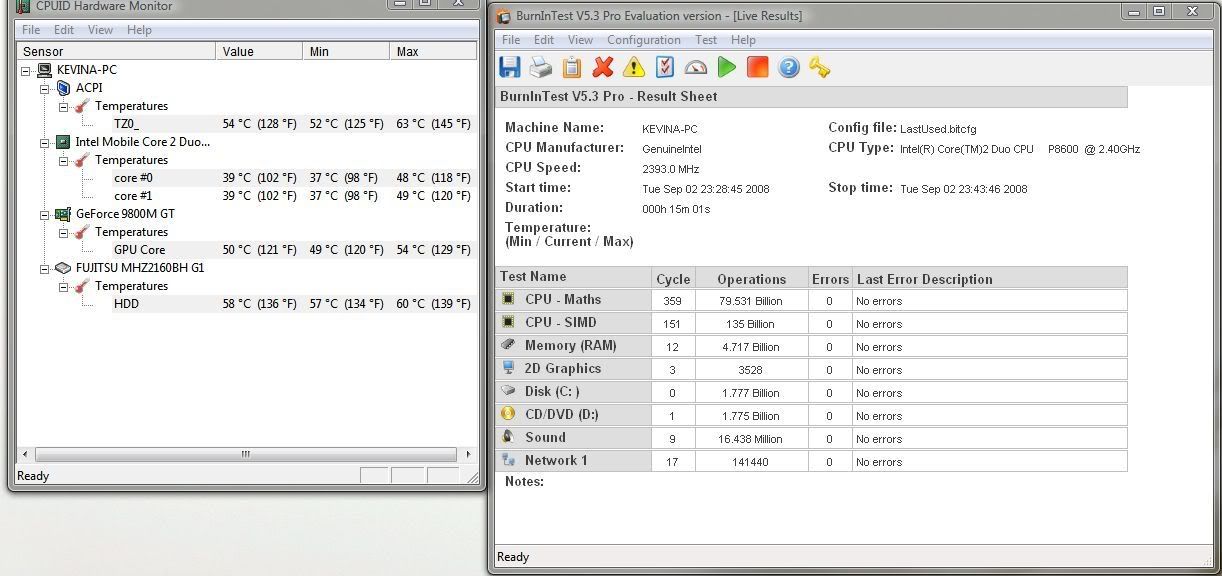1222x576 pixels.
Task: Click the Max column header in Hardware Monitor
Action: pyautogui.click(x=434, y=51)
